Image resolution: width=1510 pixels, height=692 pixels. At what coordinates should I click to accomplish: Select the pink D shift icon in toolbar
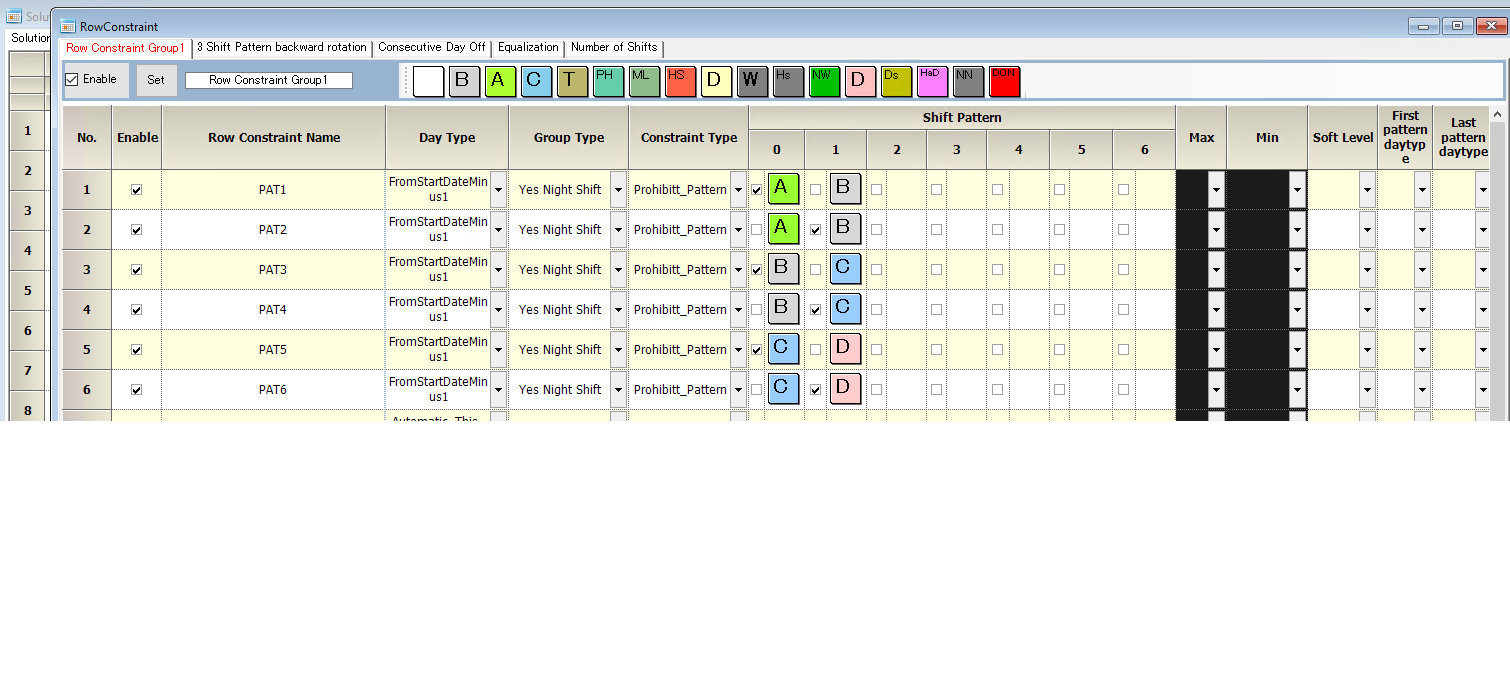point(860,81)
